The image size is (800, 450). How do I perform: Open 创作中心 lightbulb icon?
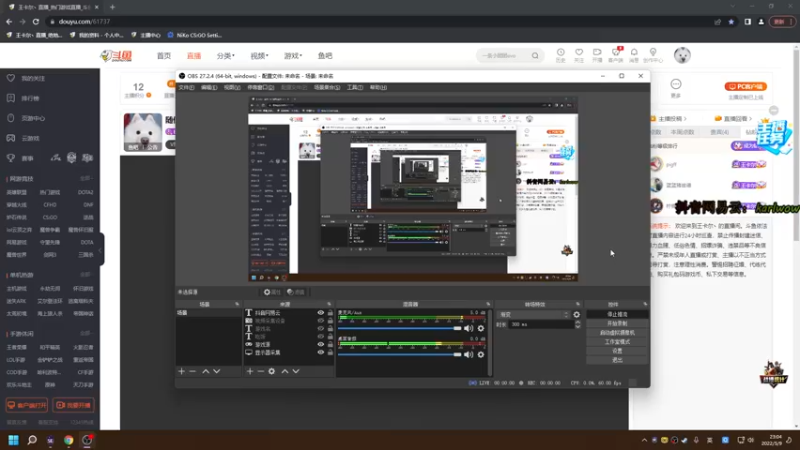[x=653, y=55]
